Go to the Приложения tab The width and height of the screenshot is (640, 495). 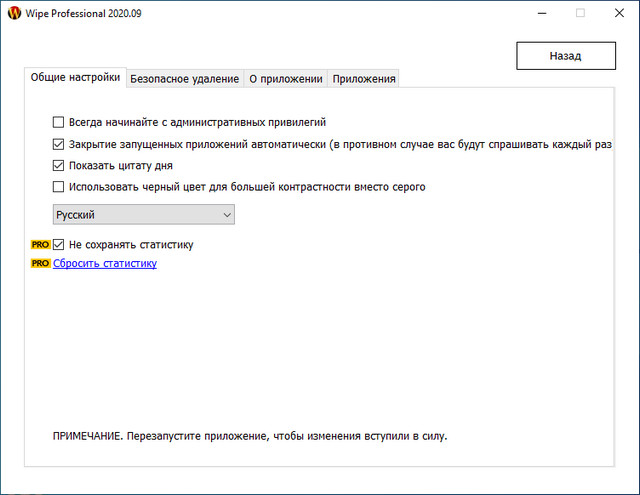click(364, 79)
